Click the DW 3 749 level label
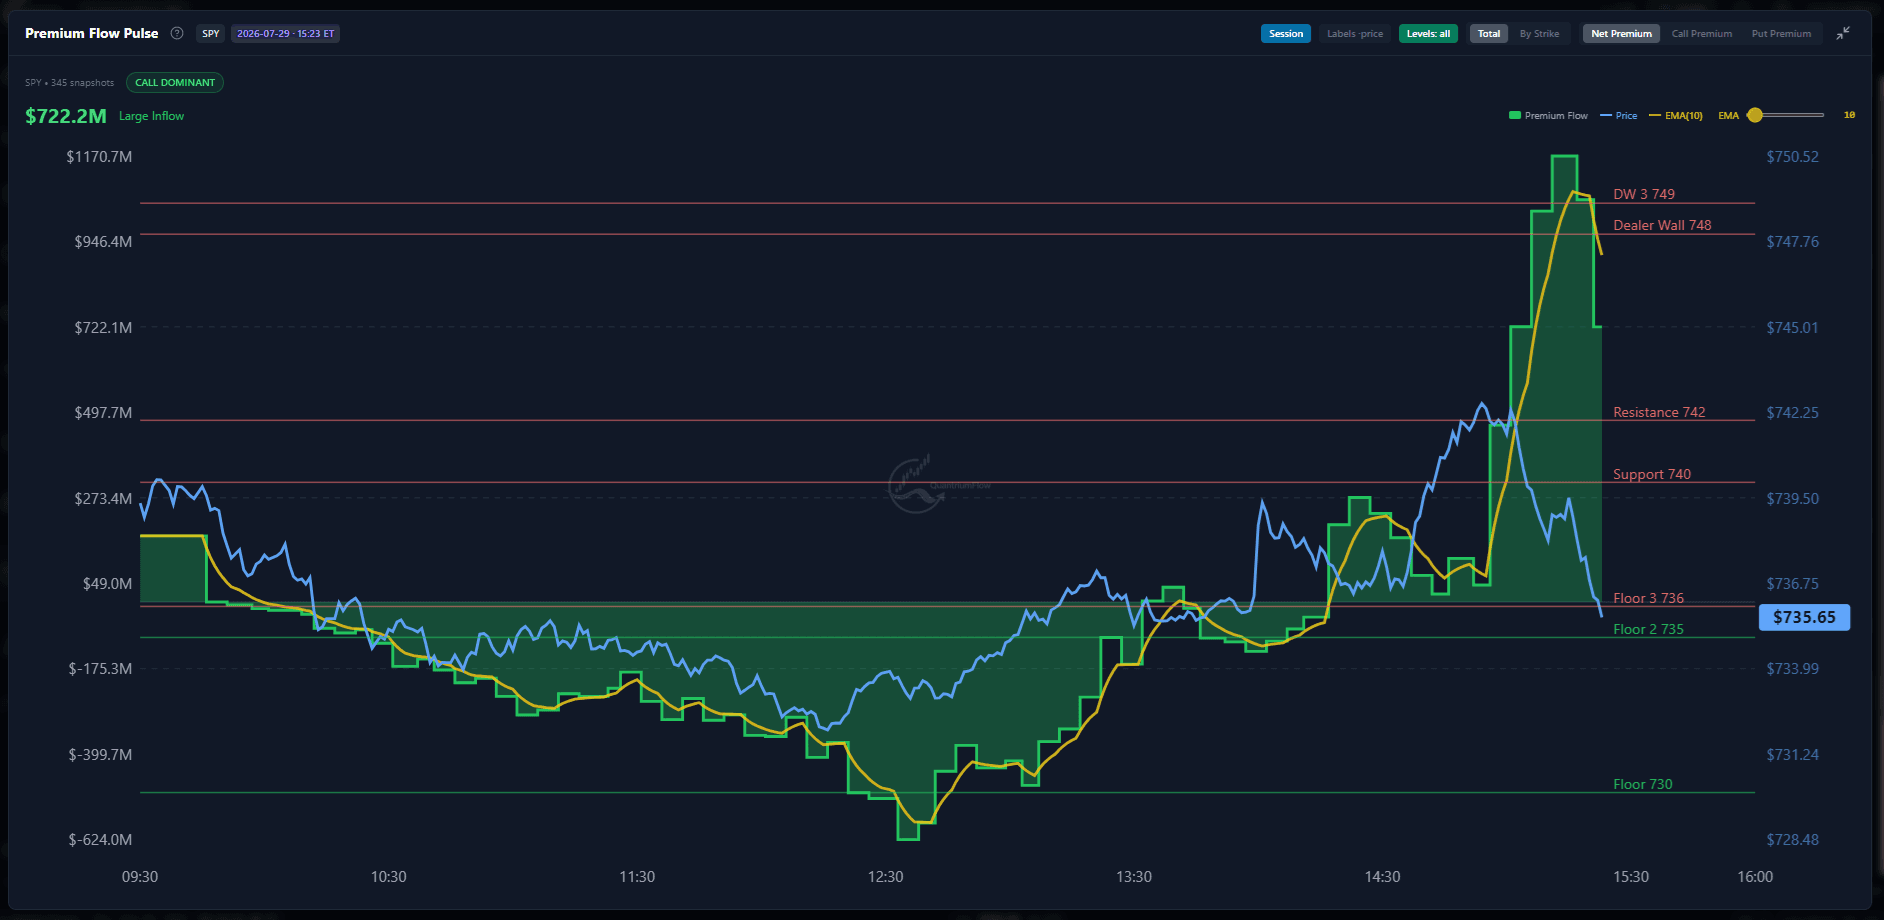The width and height of the screenshot is (1884, 920). pos(1643,194)
